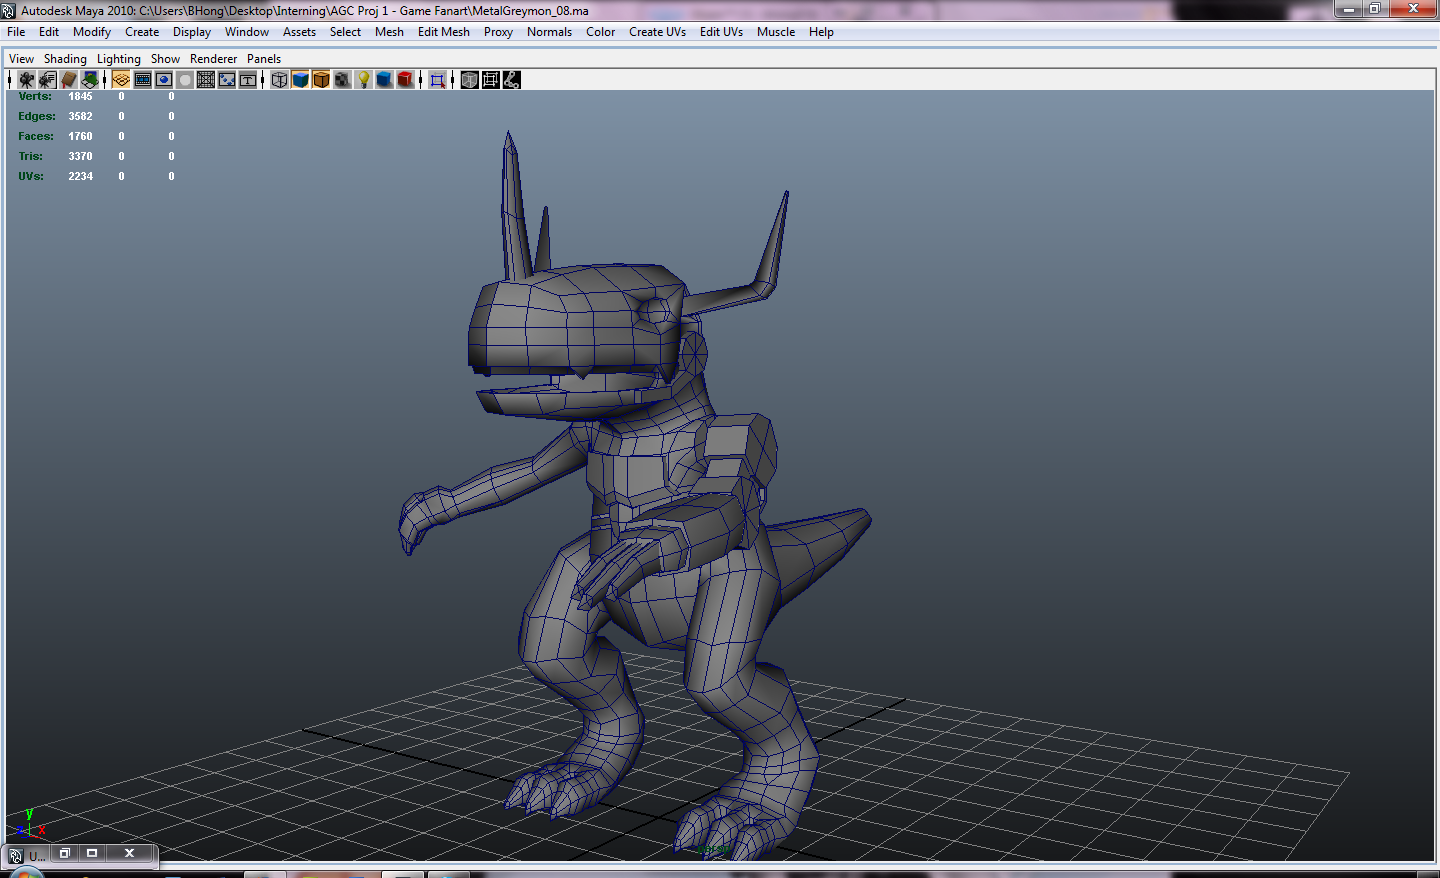Open the Edit menu

click(49, 32)
